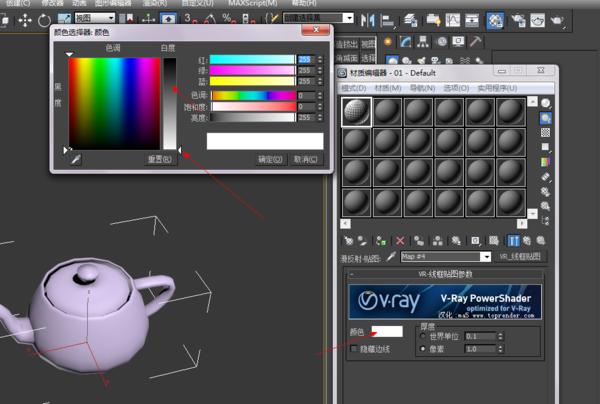Image resolution: width=600 pixels, height=404 pixels.
Task: Click on the hue/blackness color field
Action: [114, 103]
